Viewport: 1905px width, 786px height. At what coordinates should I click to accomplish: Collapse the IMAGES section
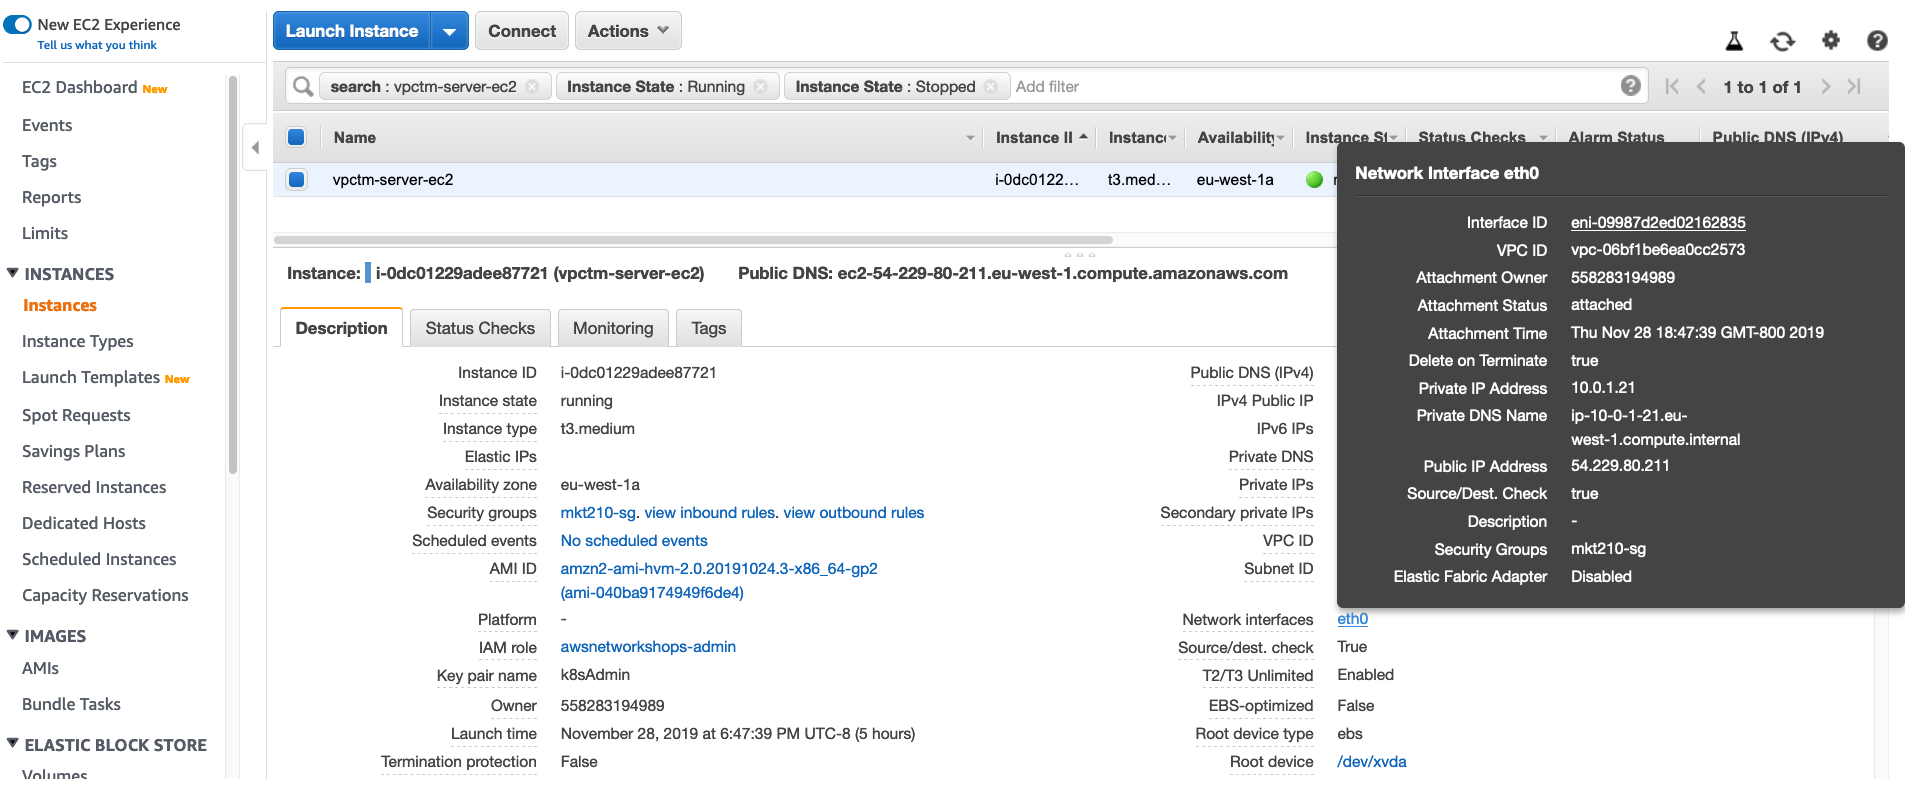13,635
